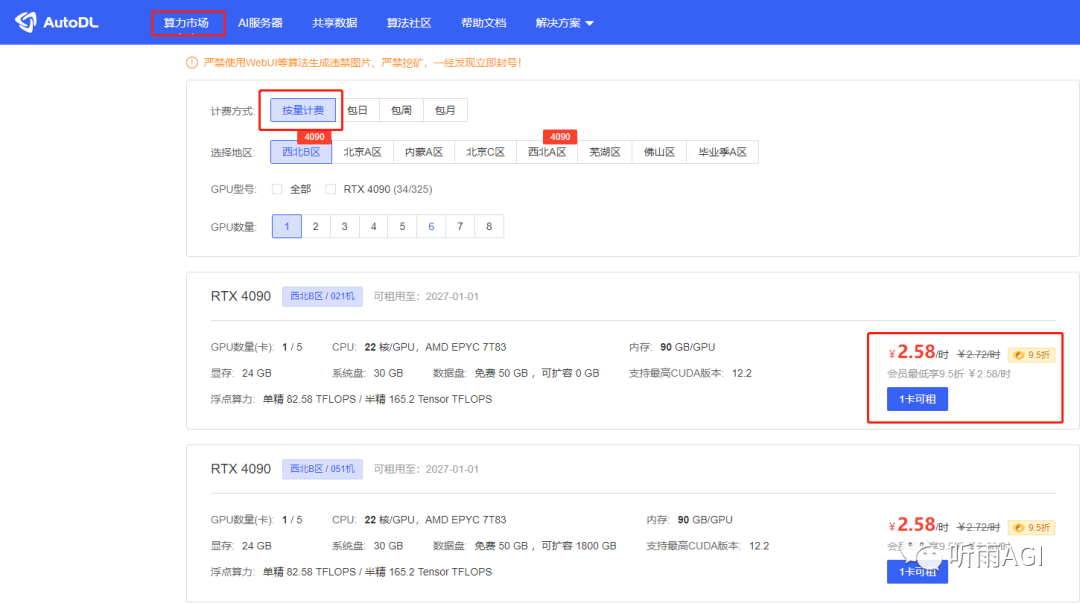Click 1卡可租 on the second RTX 4090 card
Screen dimensions: 1080x603
[917, 572]
